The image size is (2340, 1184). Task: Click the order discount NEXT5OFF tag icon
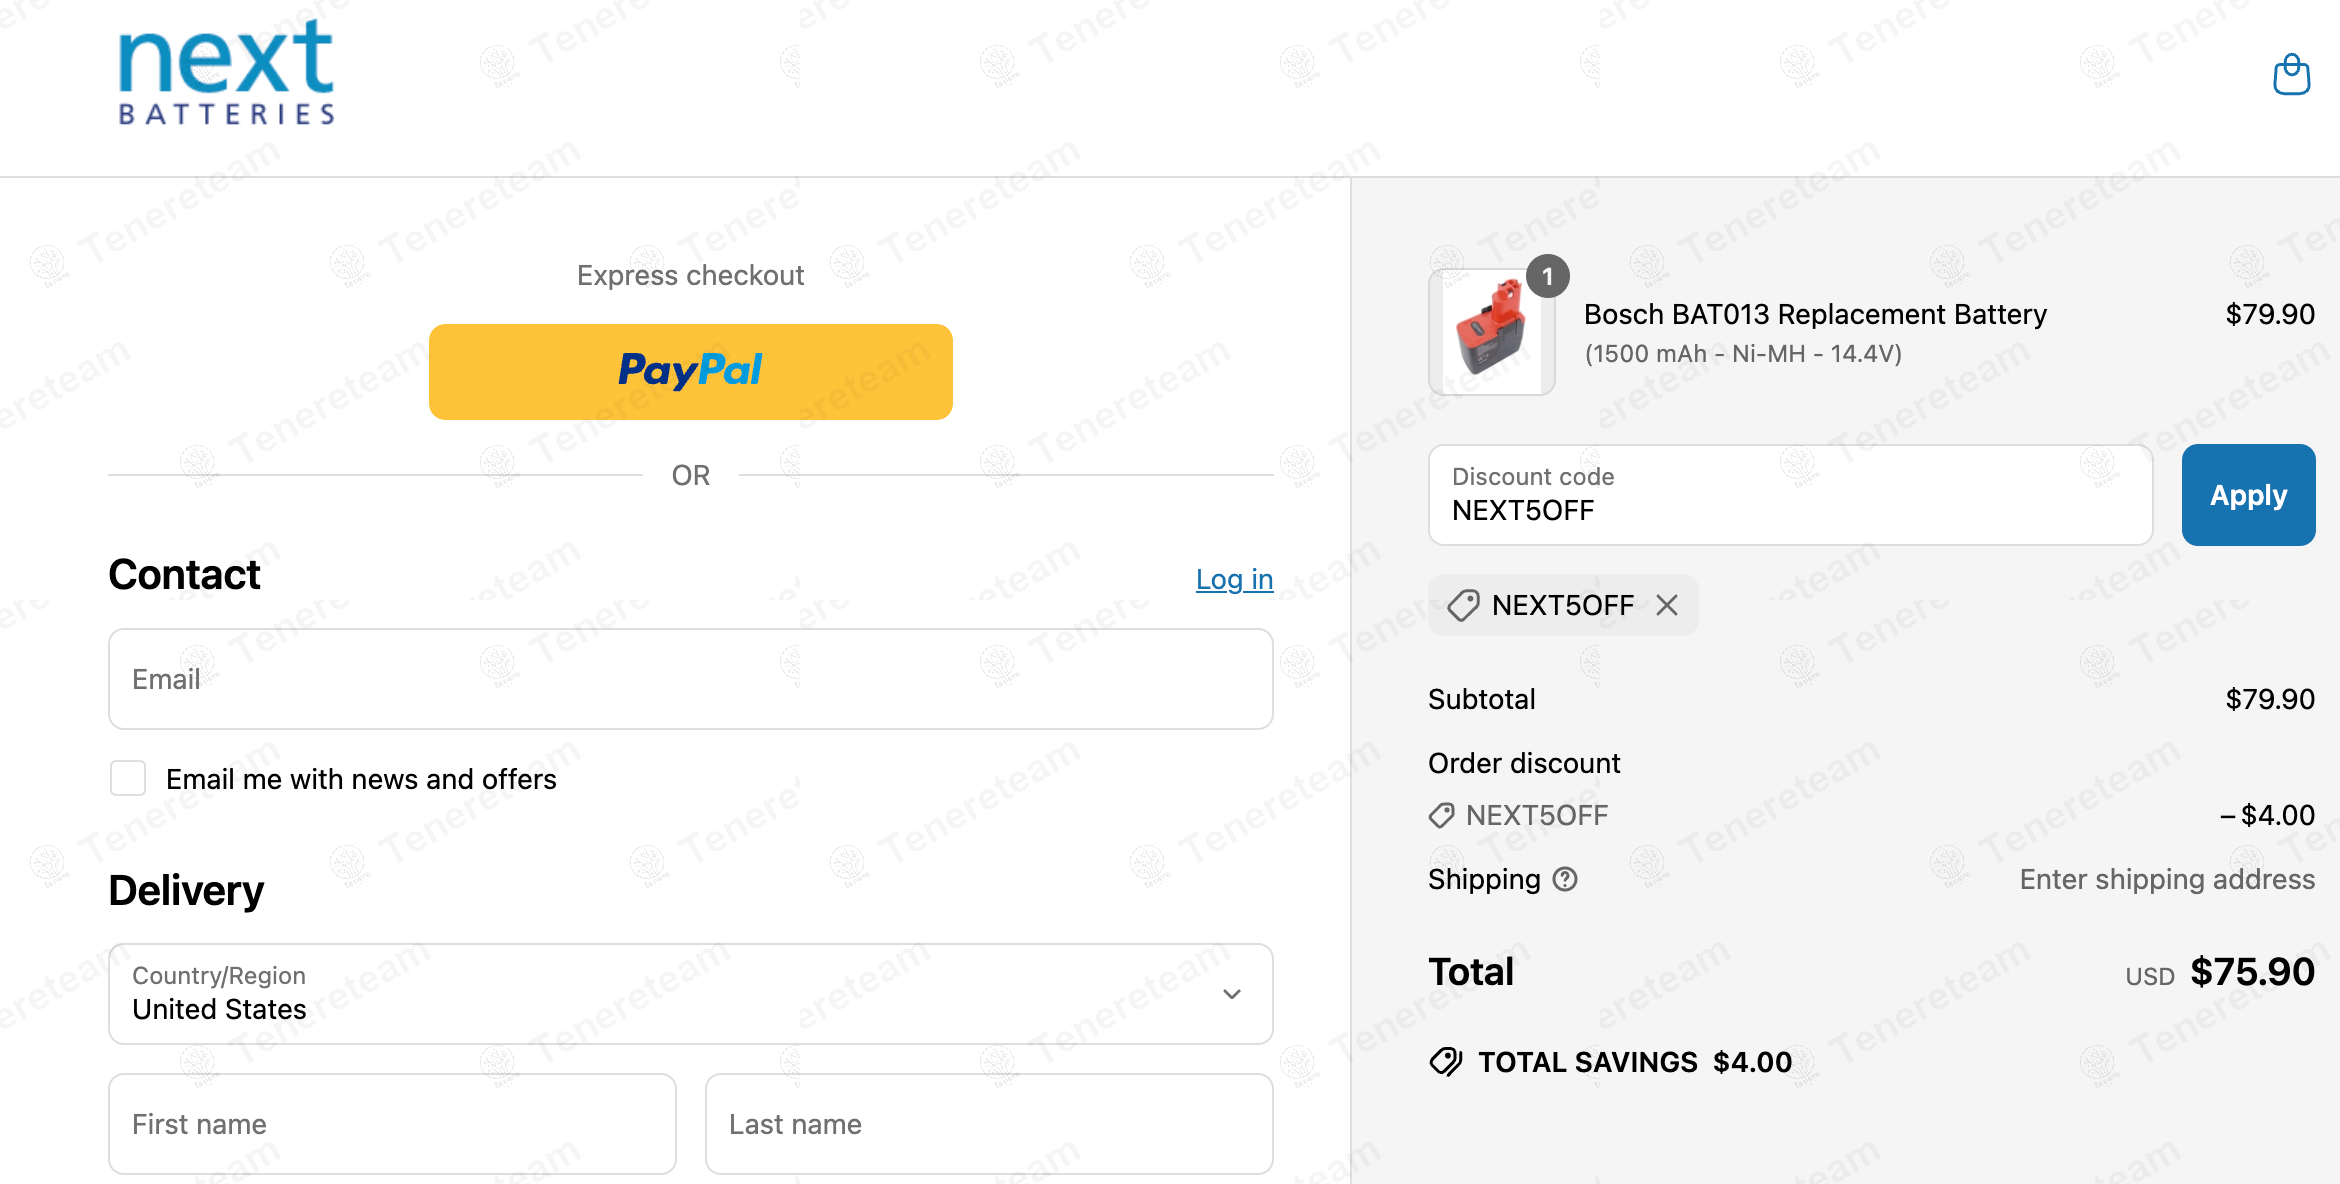(1441, 816)
